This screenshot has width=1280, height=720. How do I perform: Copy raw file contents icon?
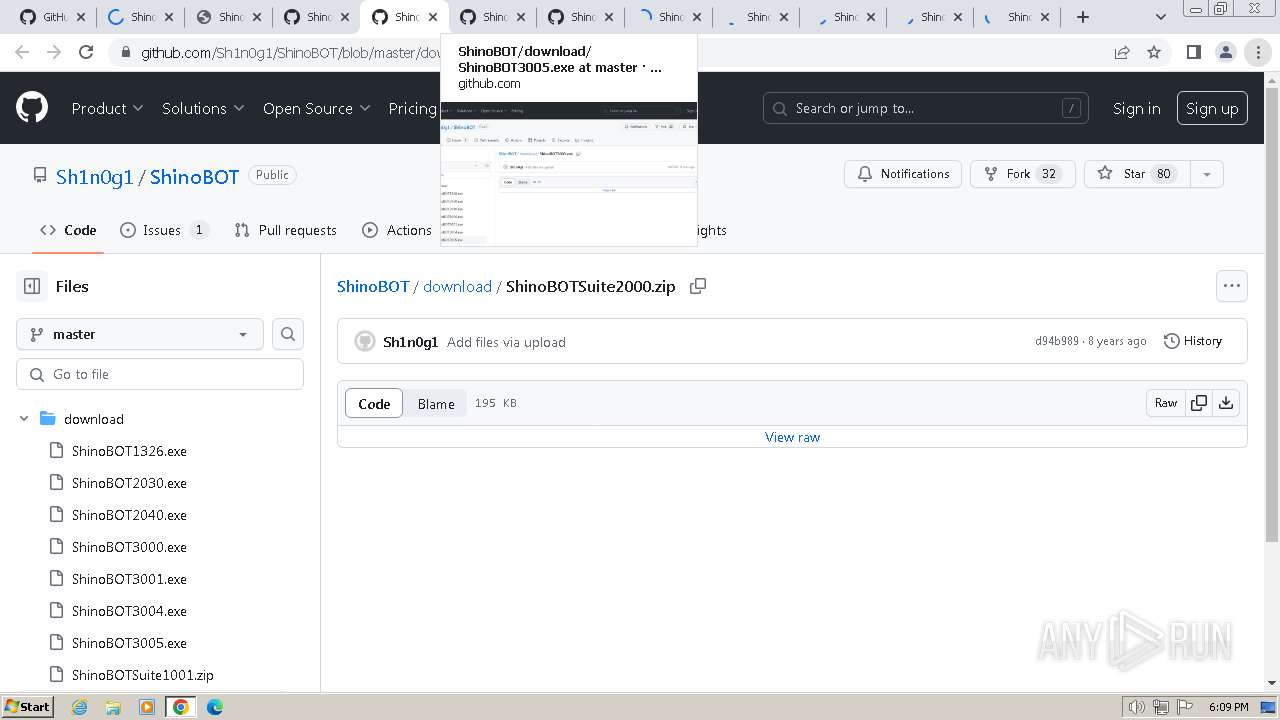tap(1198, 403)
